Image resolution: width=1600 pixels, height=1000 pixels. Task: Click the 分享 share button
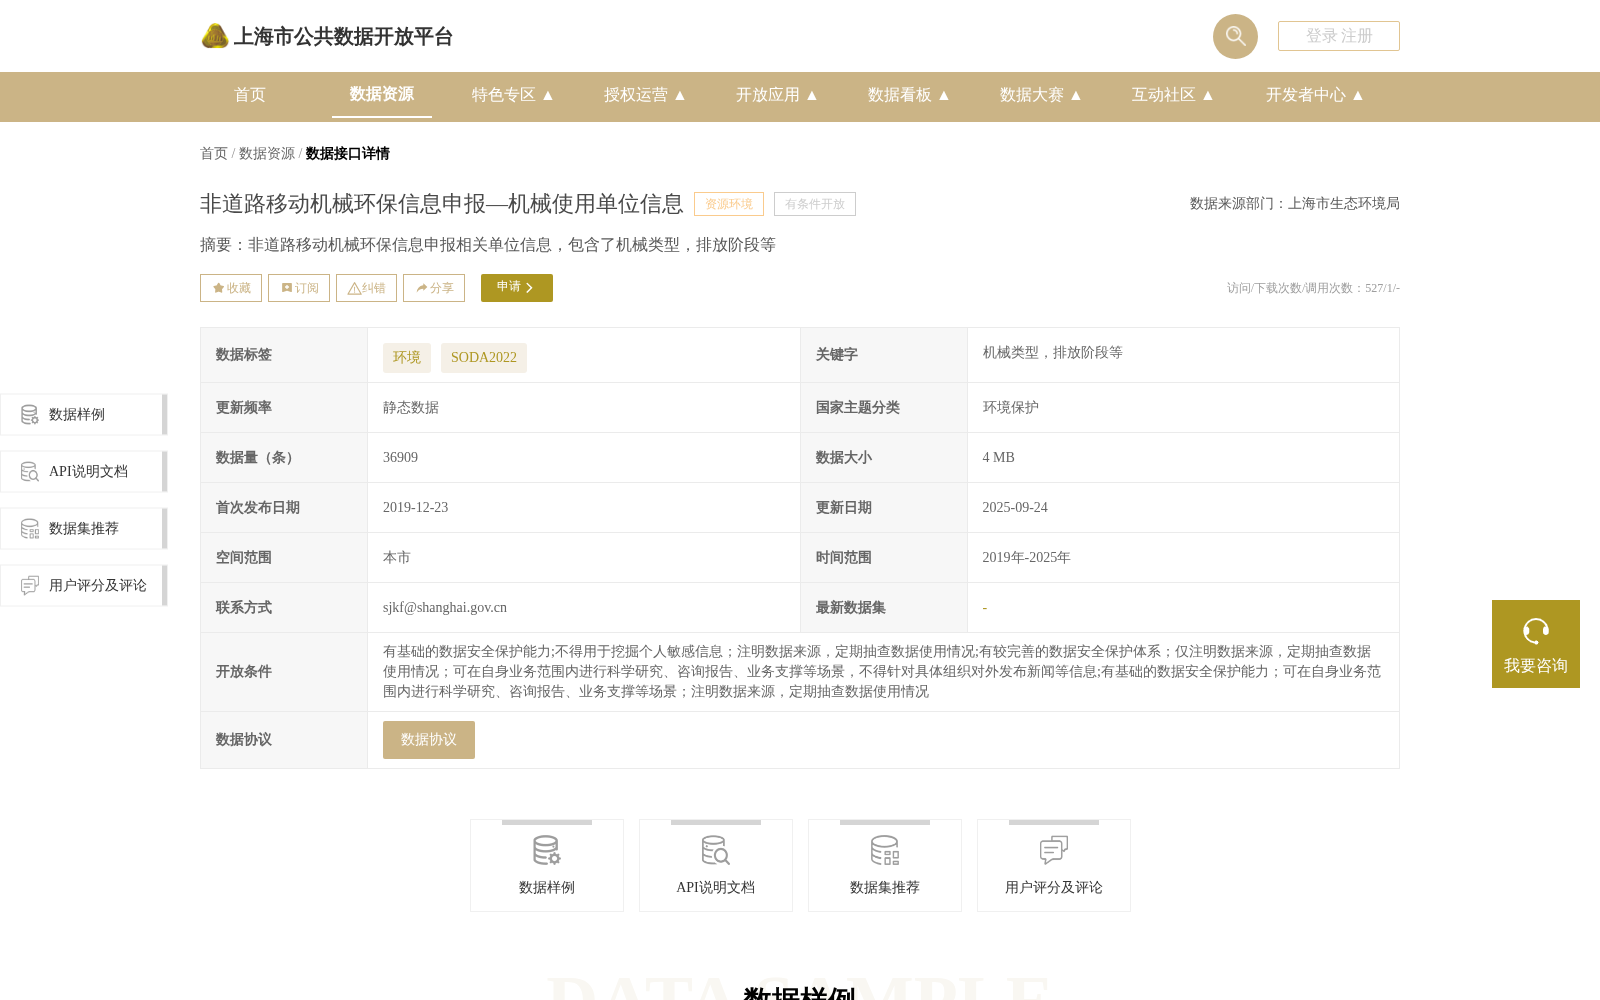coord(434,288)
